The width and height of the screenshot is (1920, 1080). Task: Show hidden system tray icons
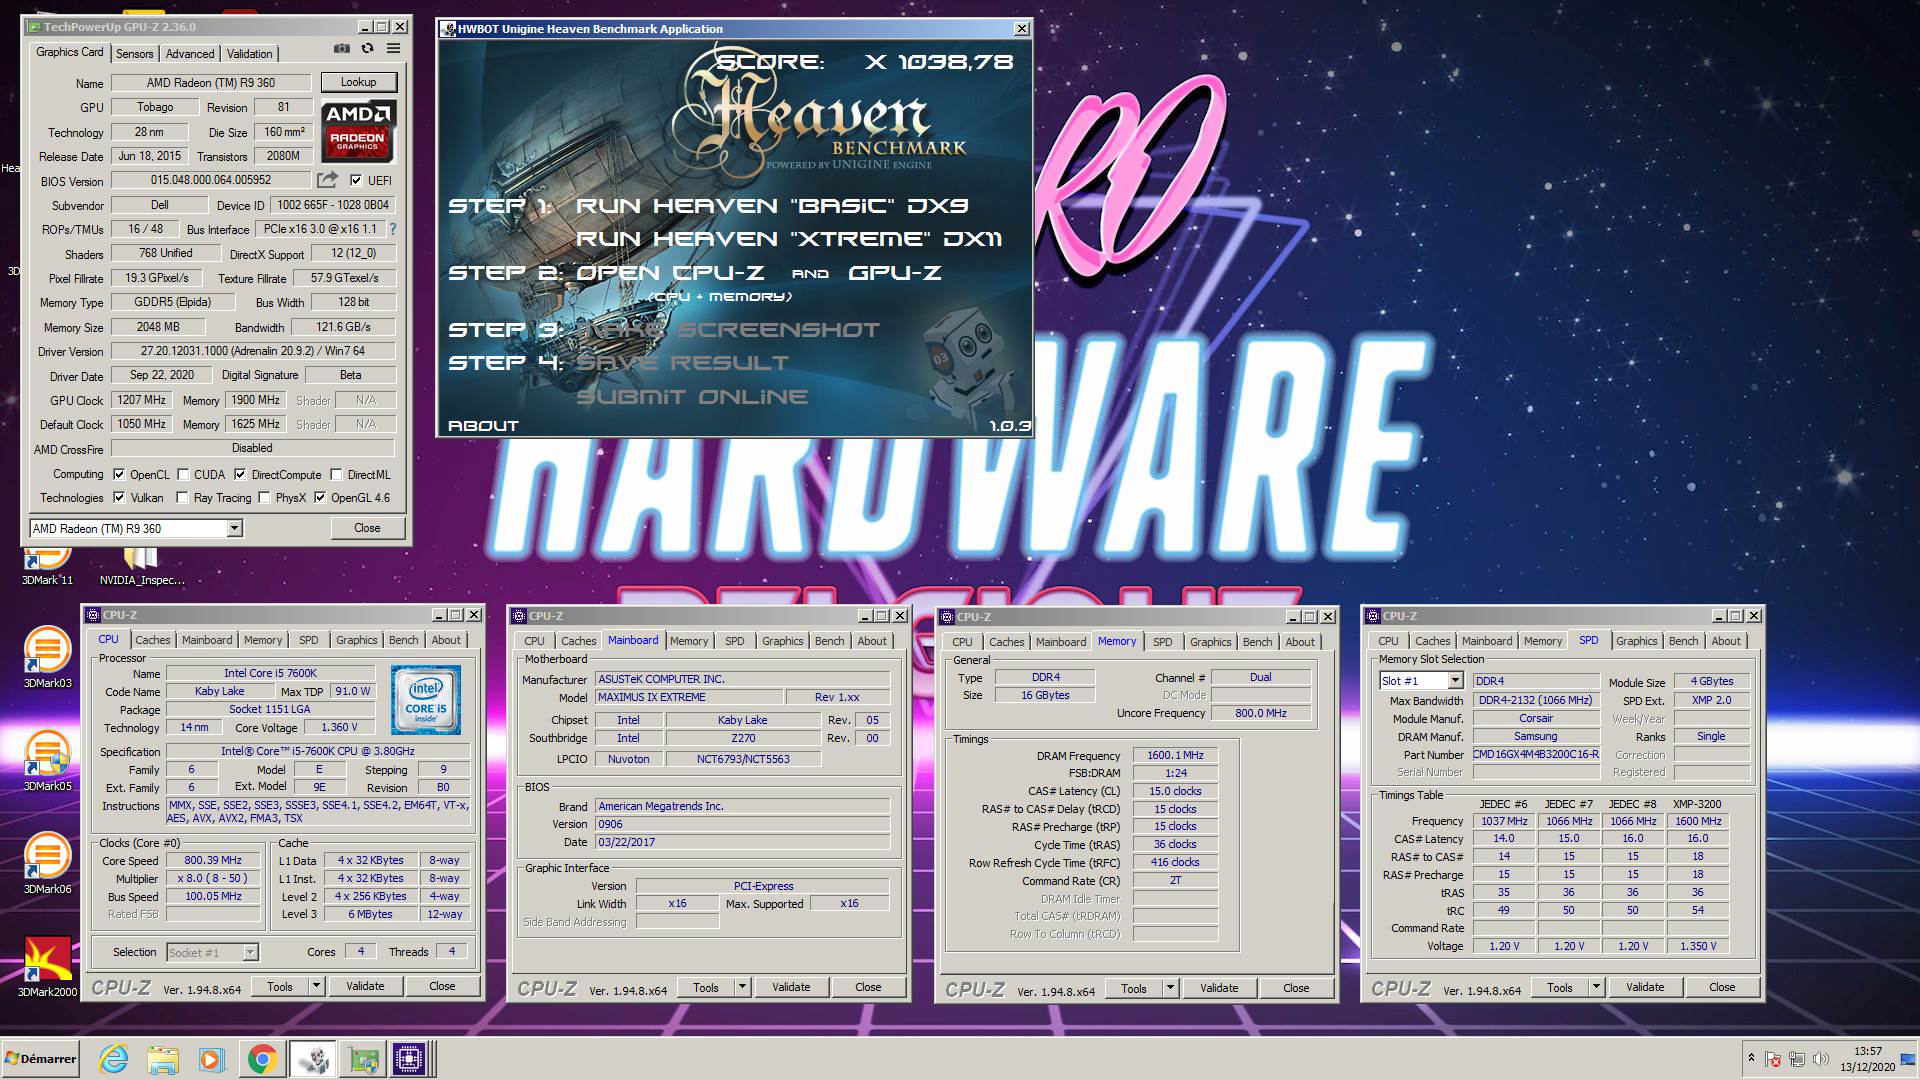(1751, 1058)
